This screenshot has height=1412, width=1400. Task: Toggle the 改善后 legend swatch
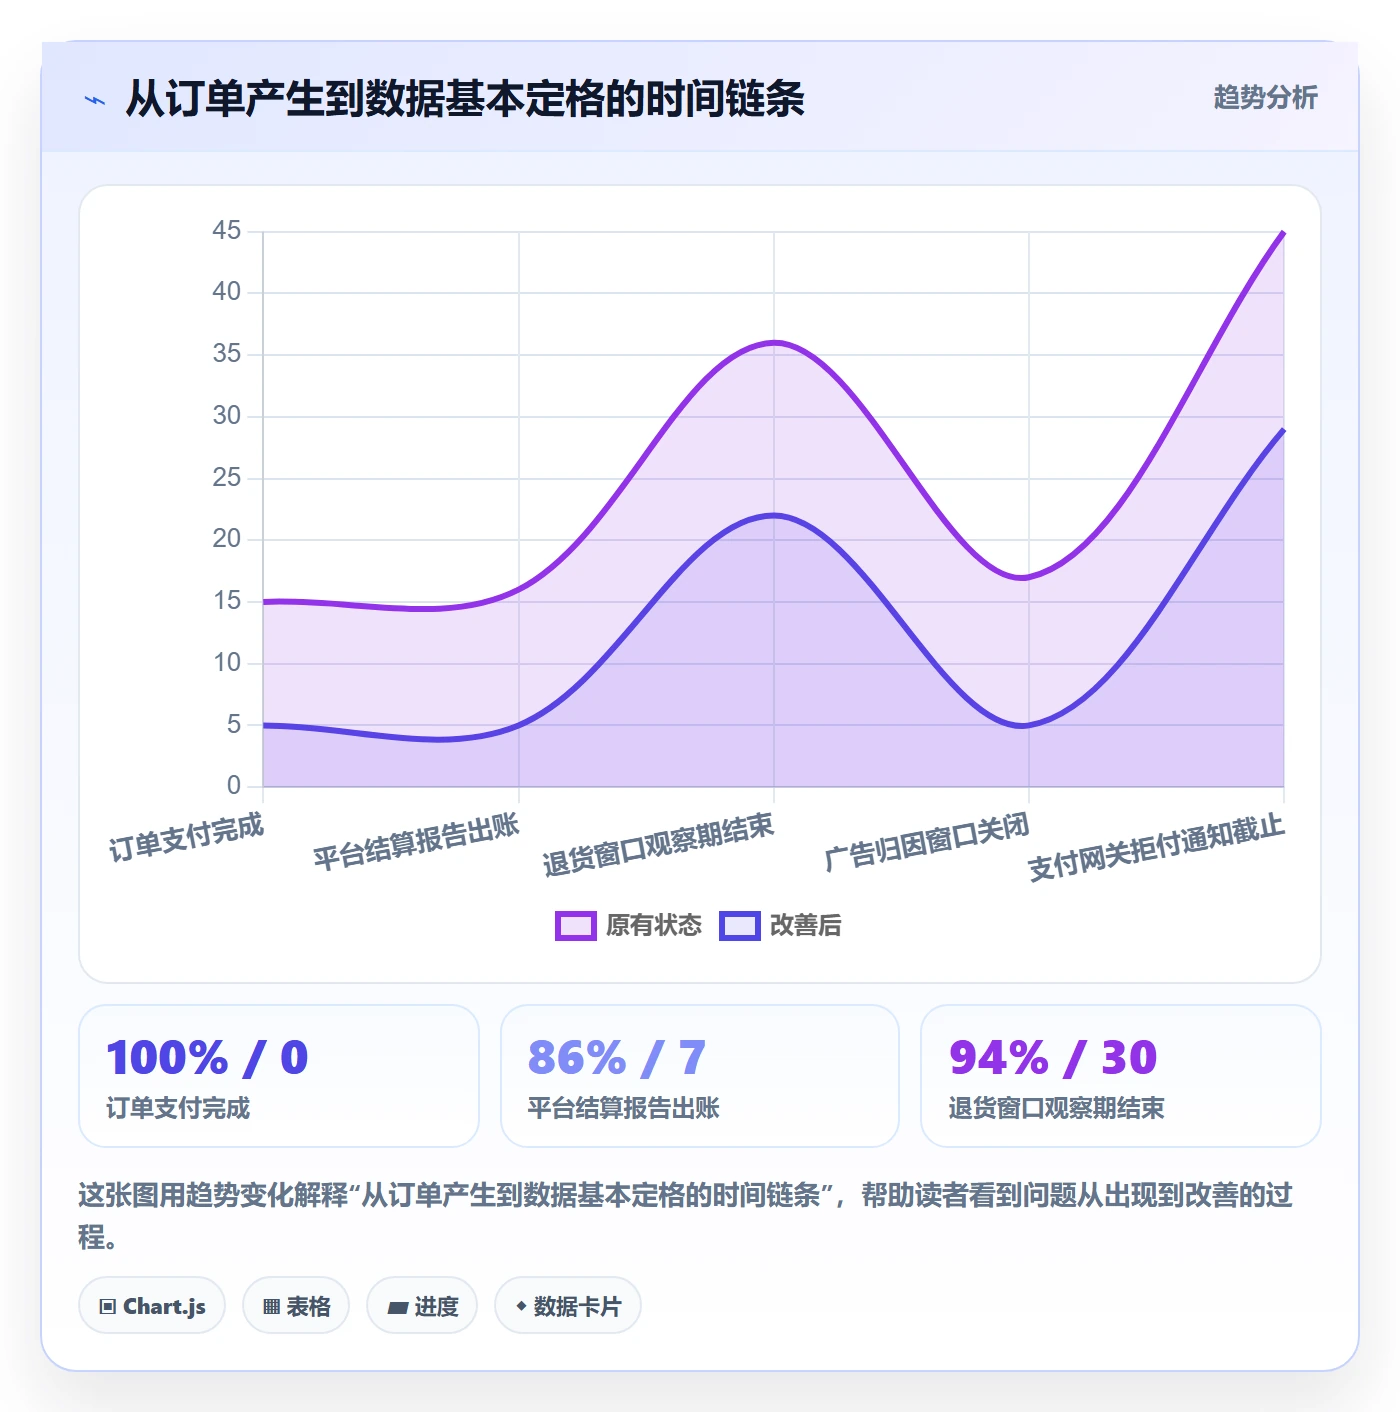[740, 926]
